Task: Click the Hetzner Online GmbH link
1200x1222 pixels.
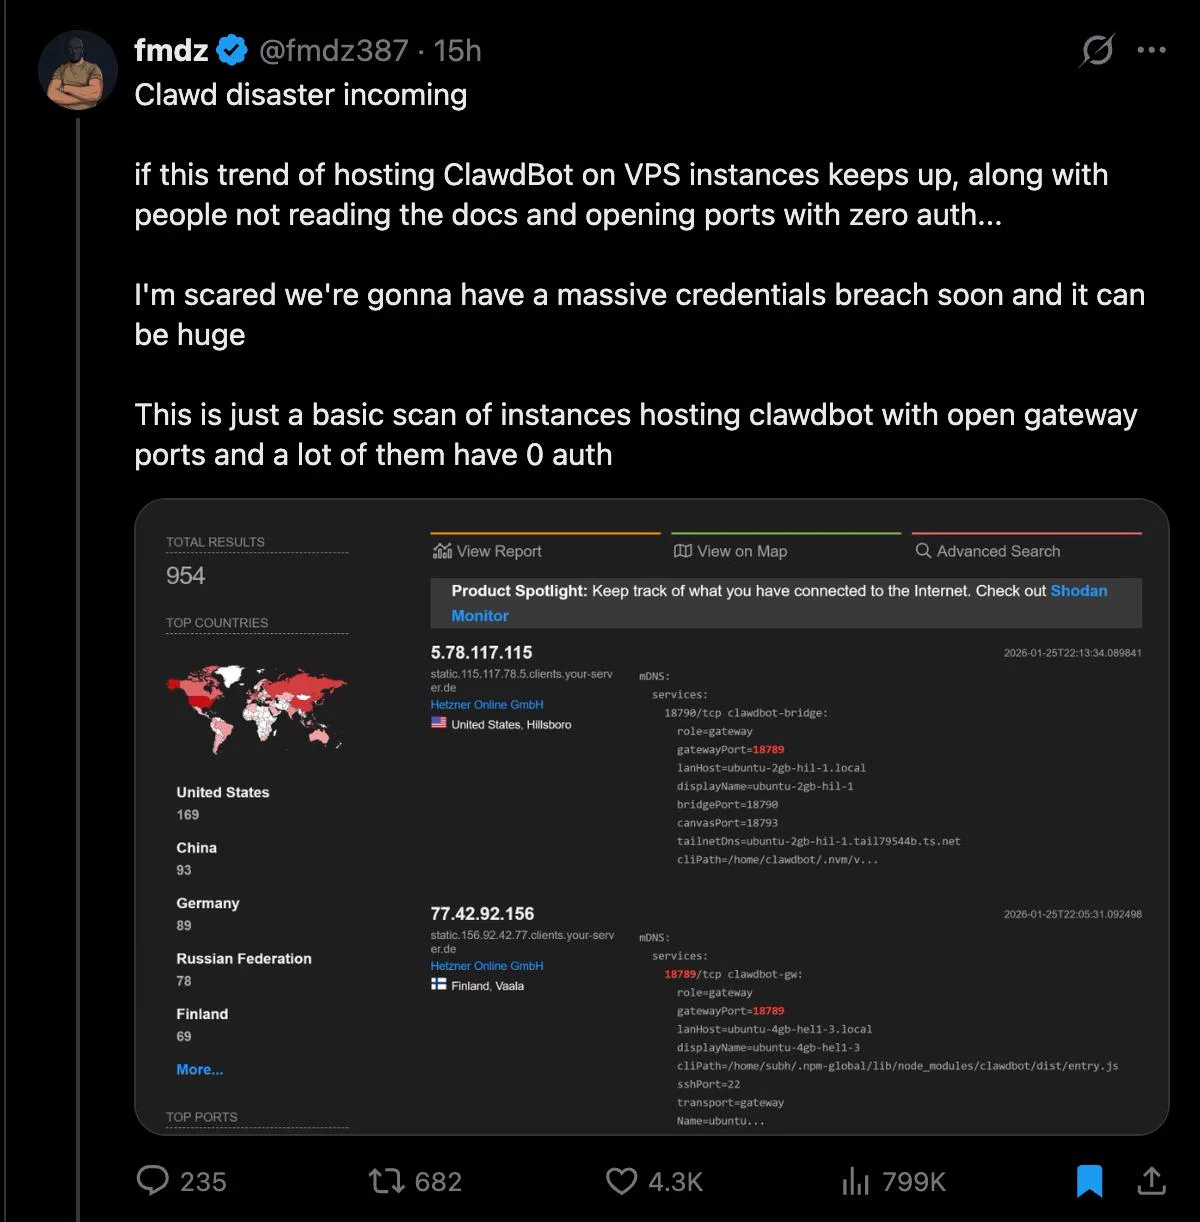Action: 487,704
